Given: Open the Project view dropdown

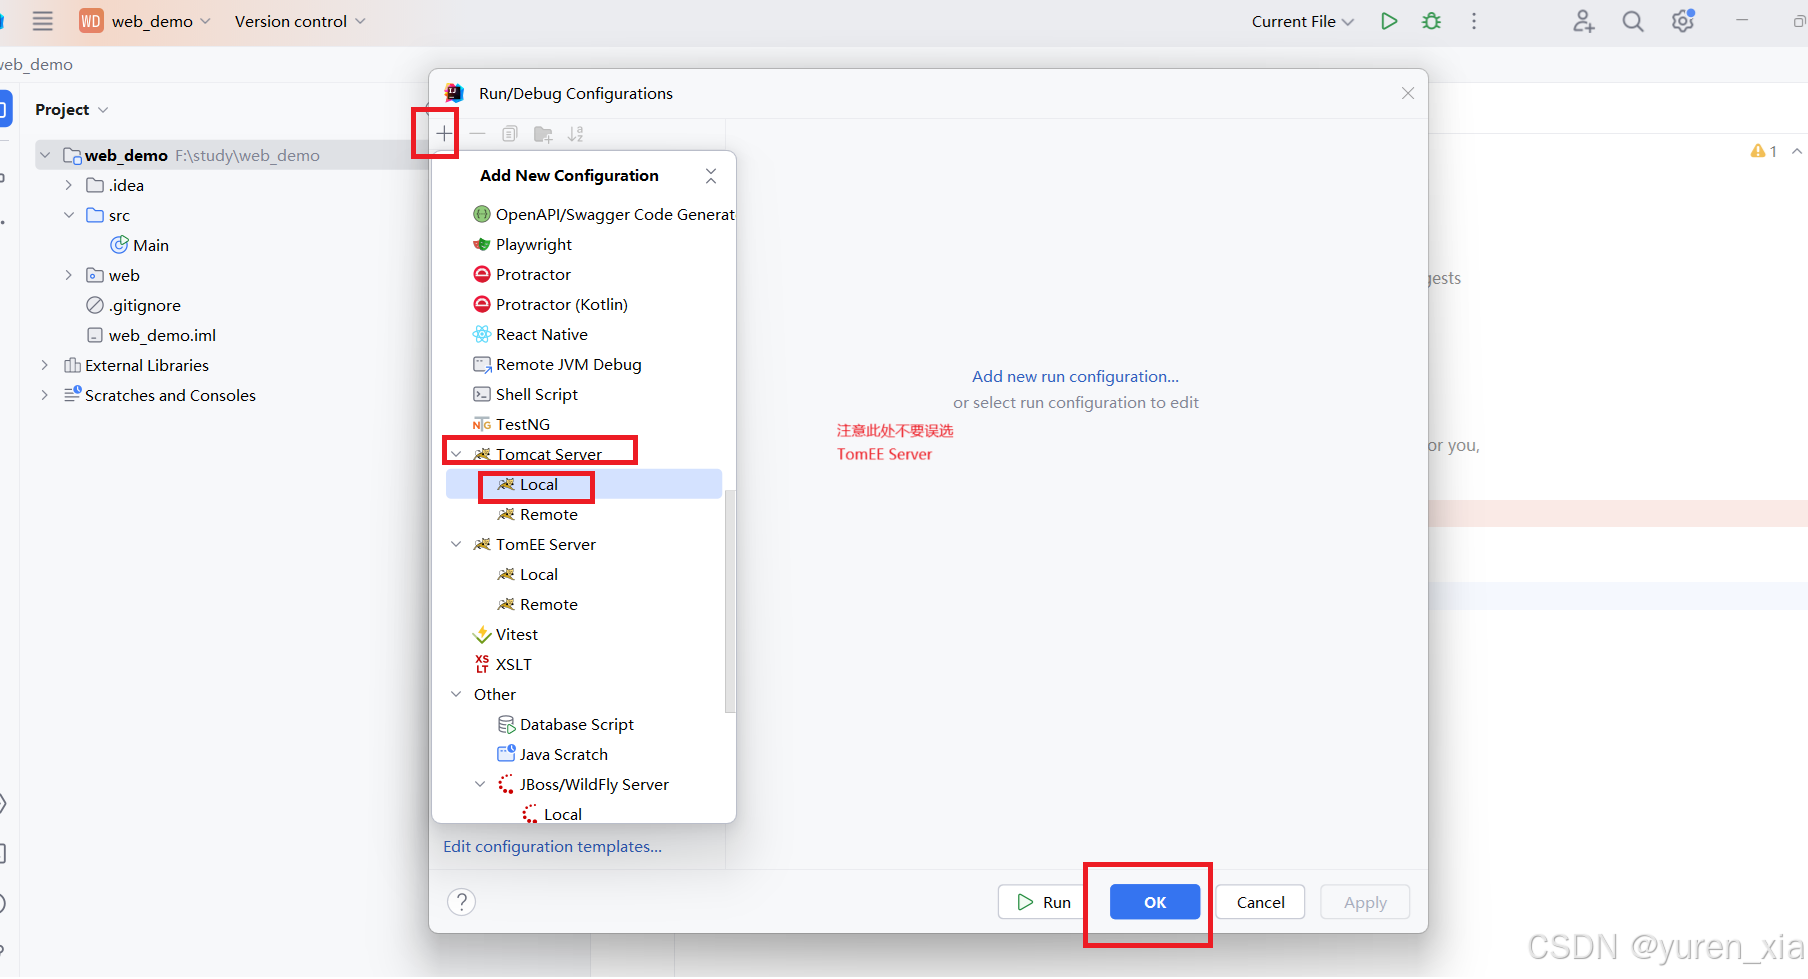Looking at the screenshot, I should [72, 109].
